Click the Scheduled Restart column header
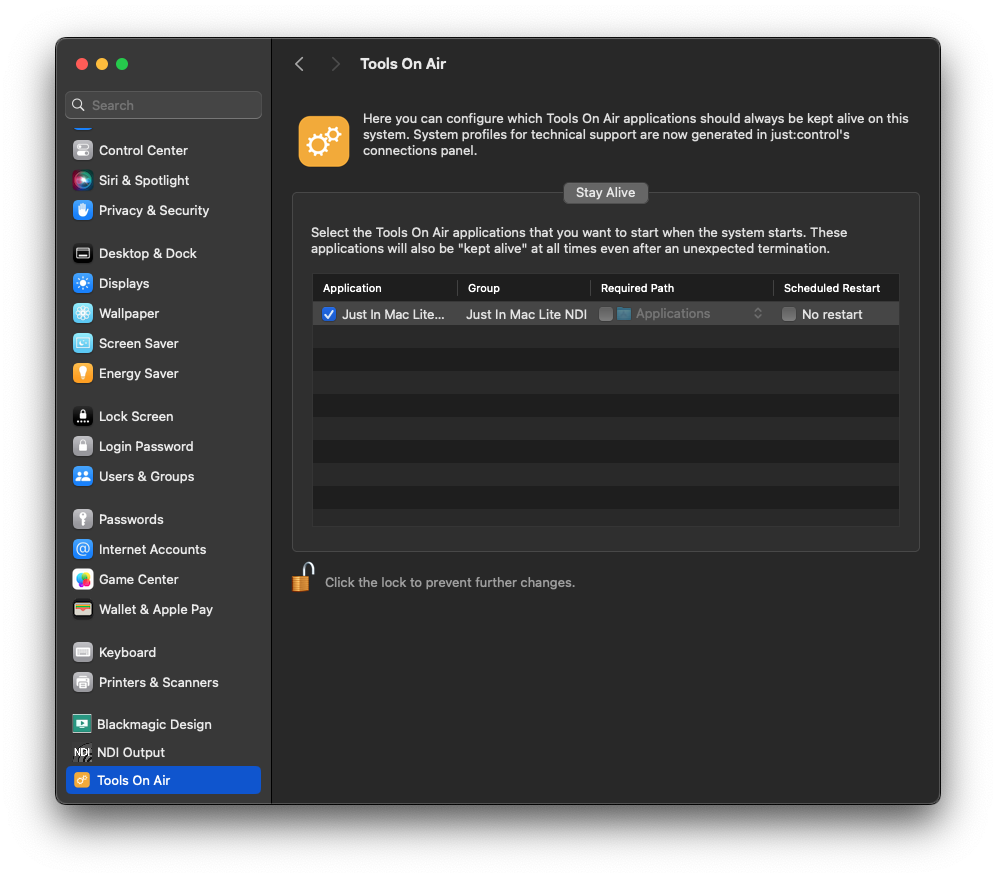Viewport: 996px width, 878px height. tap(831, 288)
